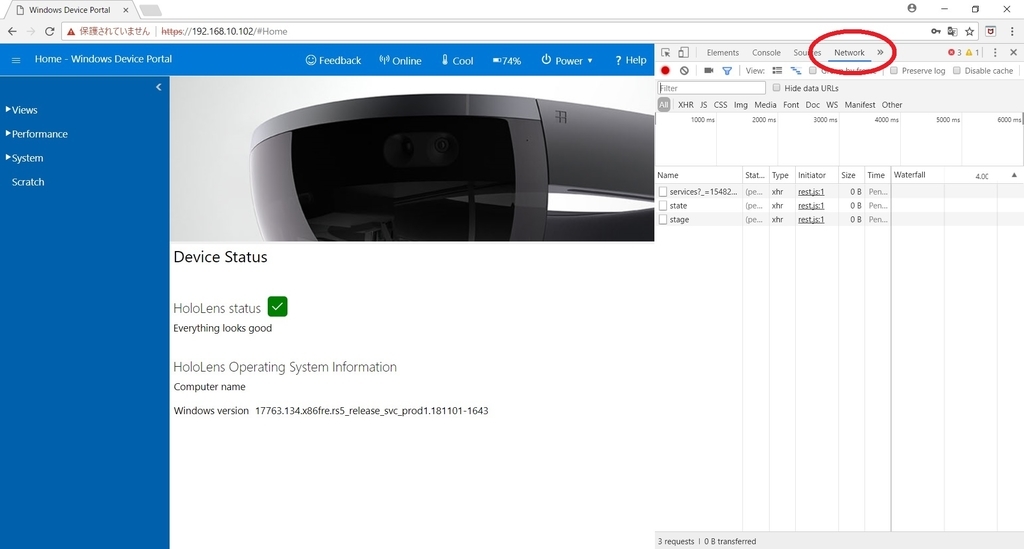Open the DevTools customize three-dot menu
Screen dimensions: 1024x549
click(995, 53)
